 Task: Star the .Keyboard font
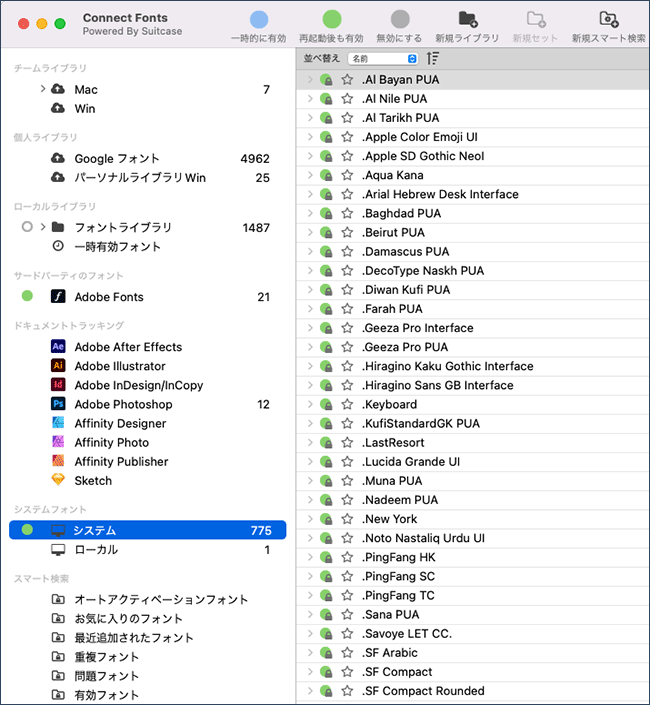coord(347,404)
